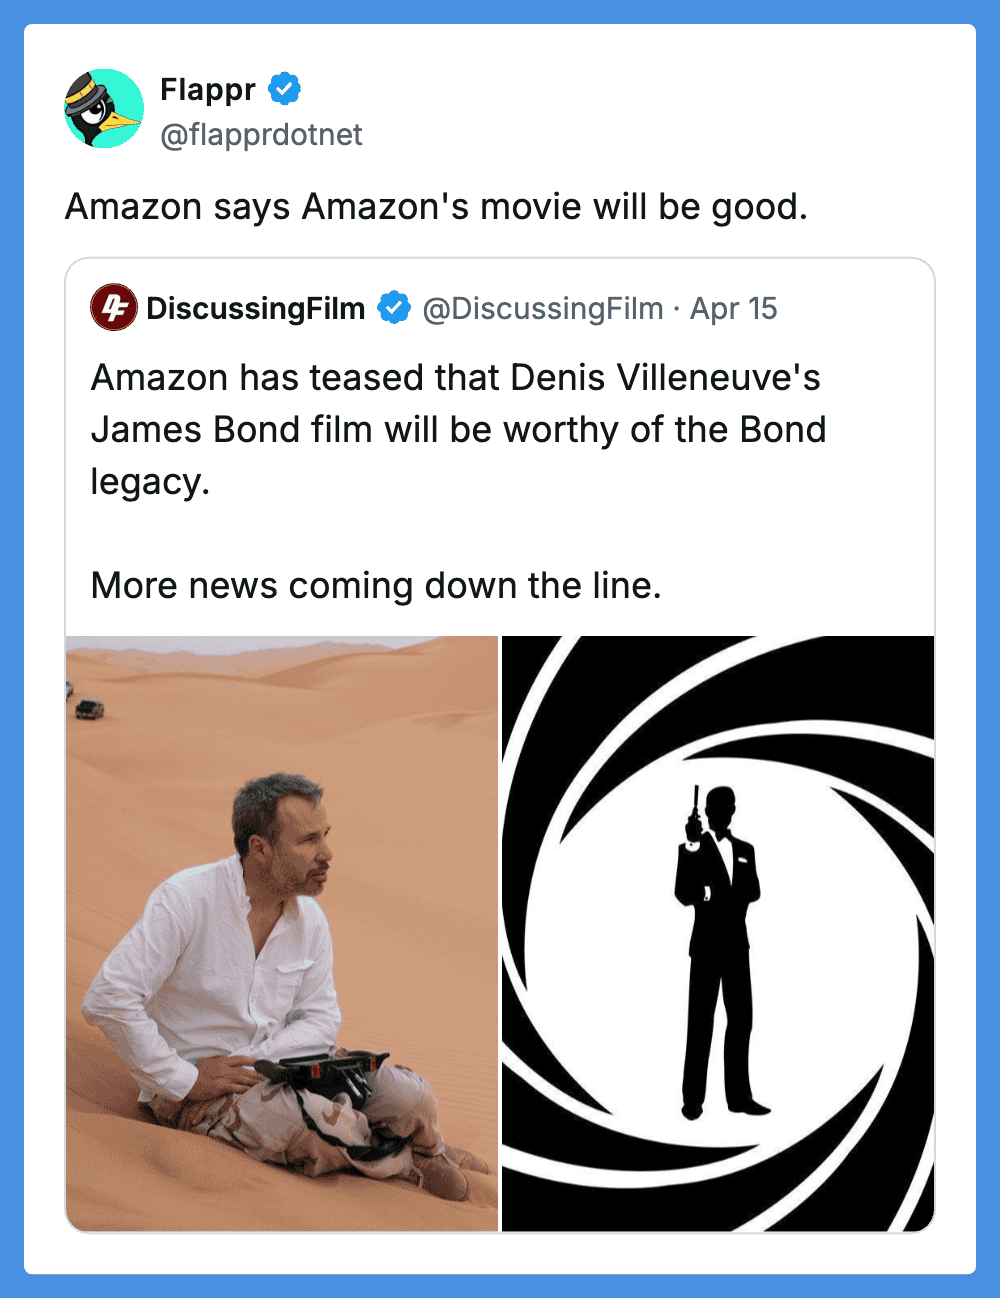Open the Flappr penguin profile avatar
Viewport: 1000px width, 1298px height.
coord(104,109)
